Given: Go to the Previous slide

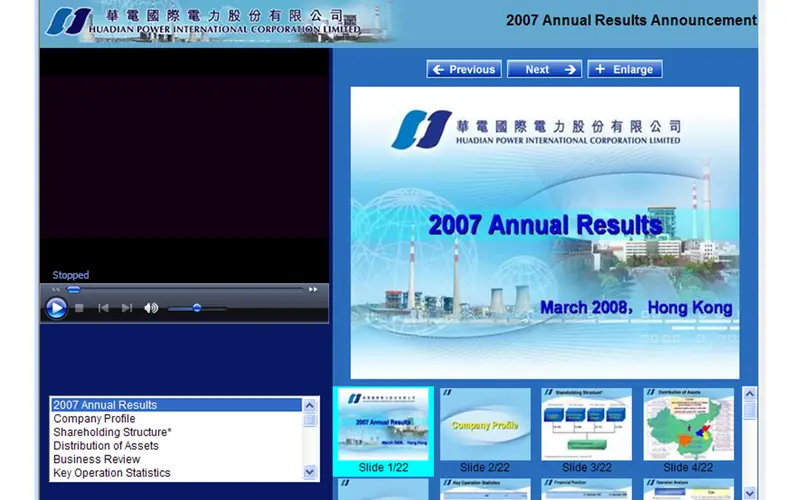Looking at the screenshot, I should pyautogui.click(x=464, y=69).
